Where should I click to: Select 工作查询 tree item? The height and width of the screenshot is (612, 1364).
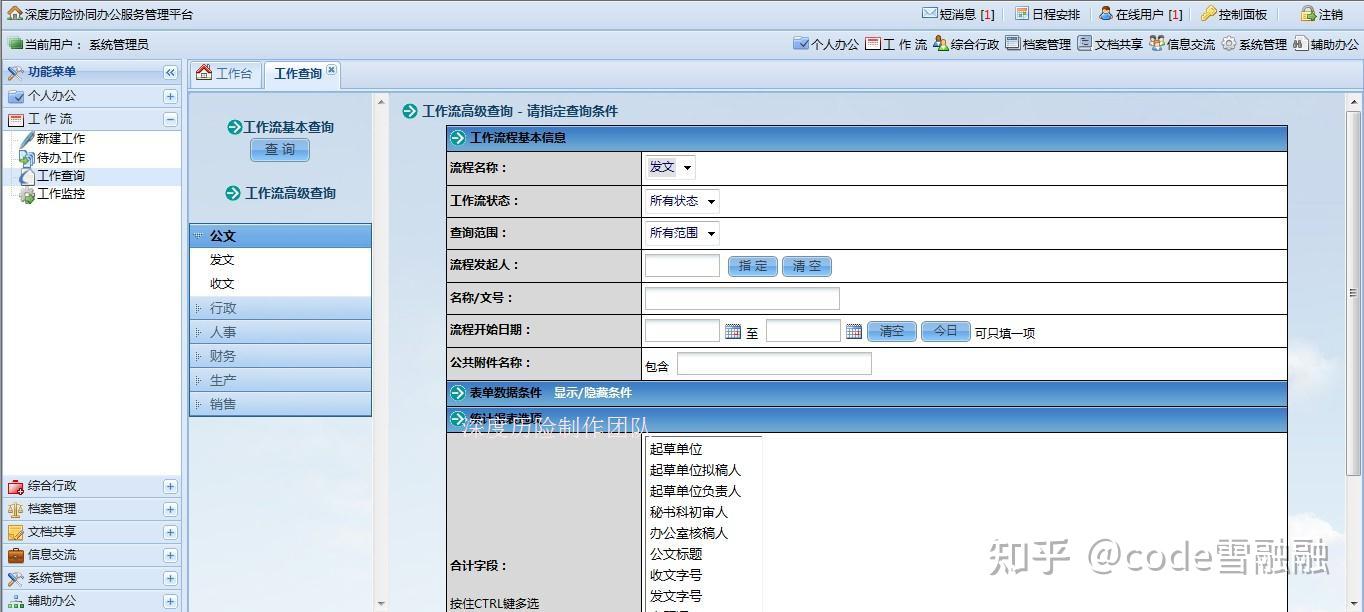61,176
